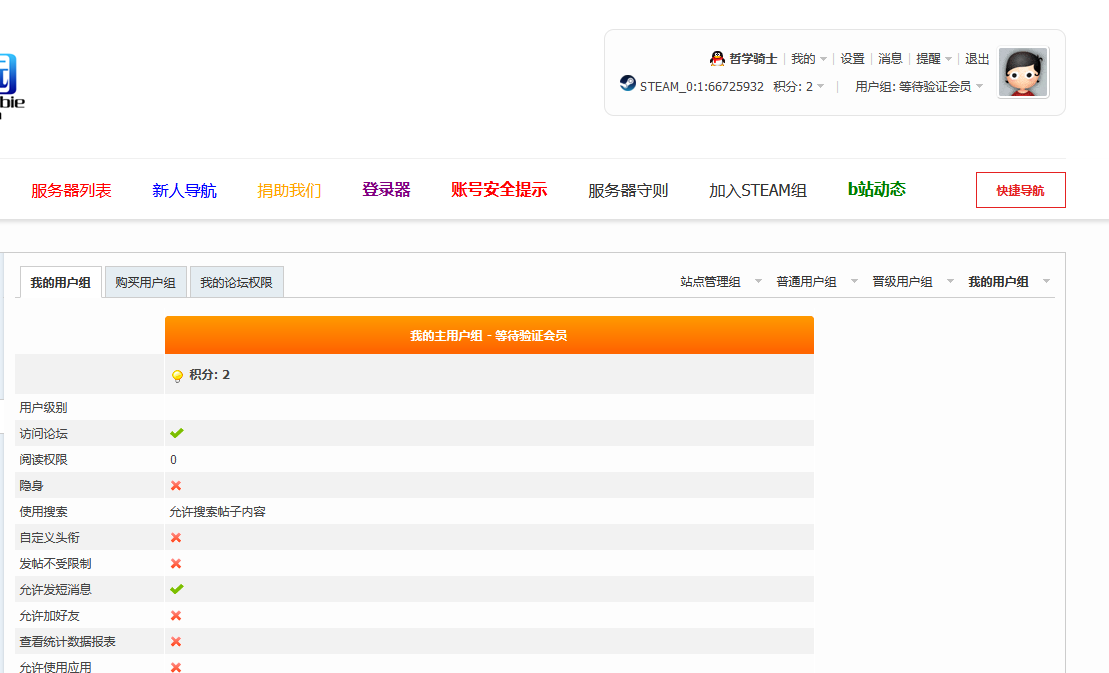Open 捐助我们 navigation item
This screenshot has height=673, width=1109.
tap(289, 191)
